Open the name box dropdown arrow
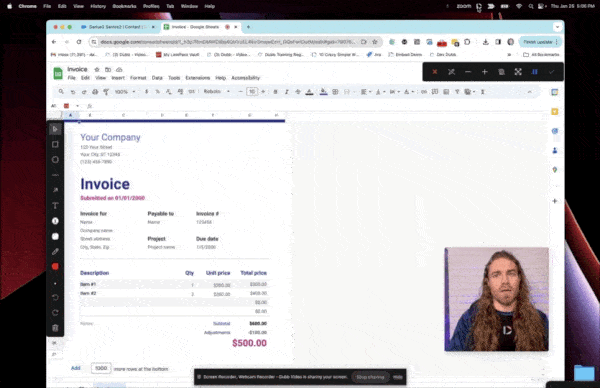Screen dimensions: 600x388 pos(77,106)
